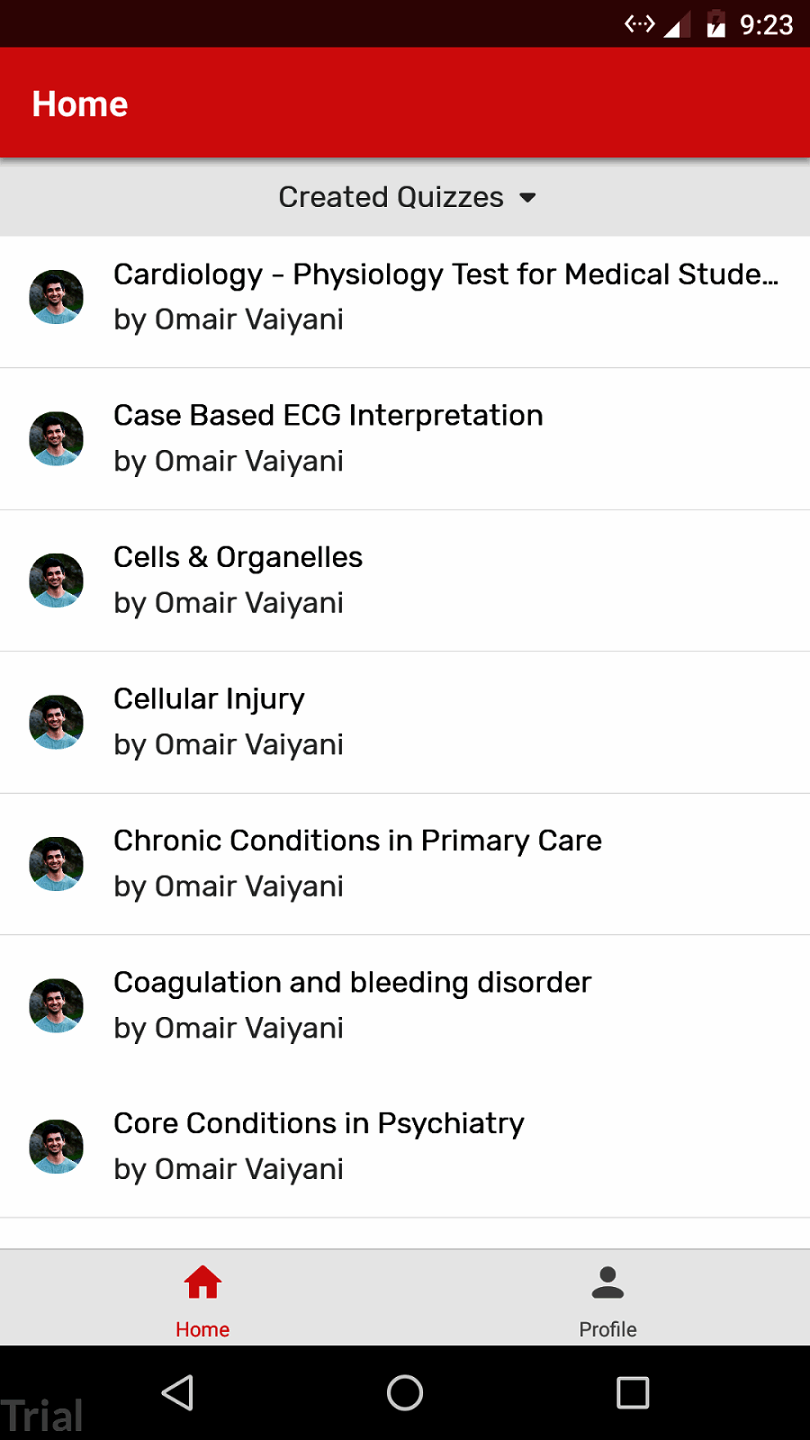Open Coagulation and bleeding disorder quiz
This screenshot has width=810, height=1440.
352,982
